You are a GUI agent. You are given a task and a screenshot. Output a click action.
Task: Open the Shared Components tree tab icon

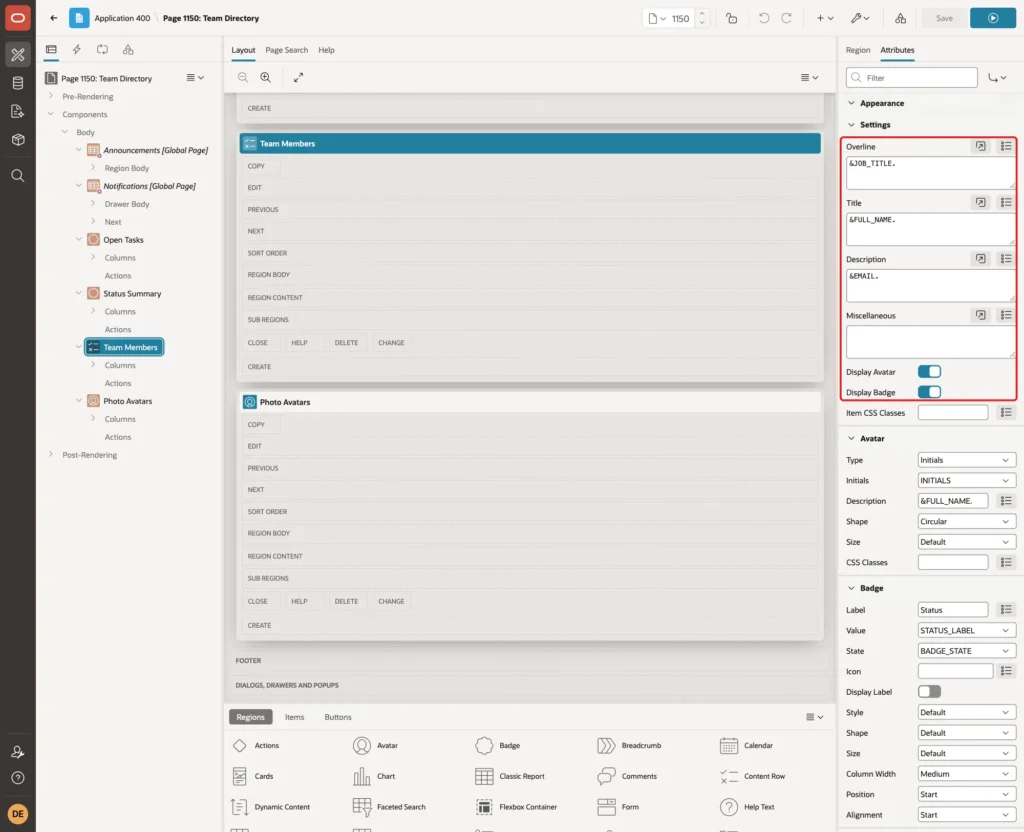click(128, 50)
